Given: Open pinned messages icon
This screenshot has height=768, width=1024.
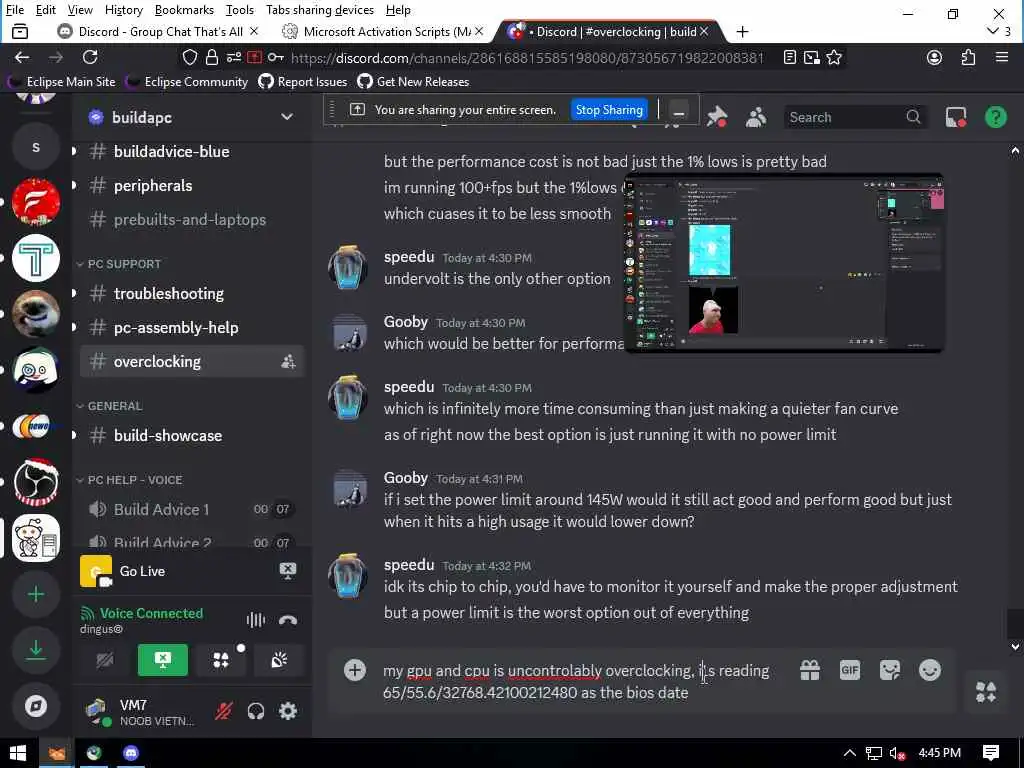Looking at the screenshot, I should tap(717, 118).
